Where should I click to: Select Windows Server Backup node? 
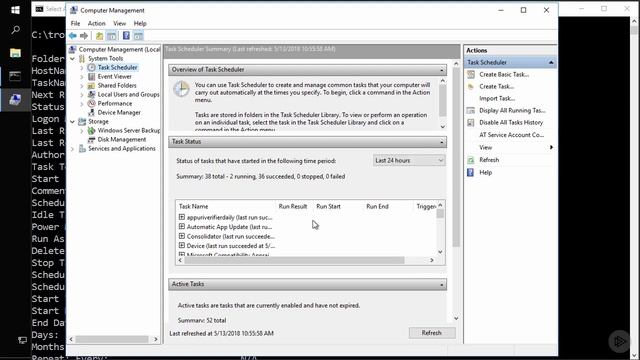click(x=129, y=131)
